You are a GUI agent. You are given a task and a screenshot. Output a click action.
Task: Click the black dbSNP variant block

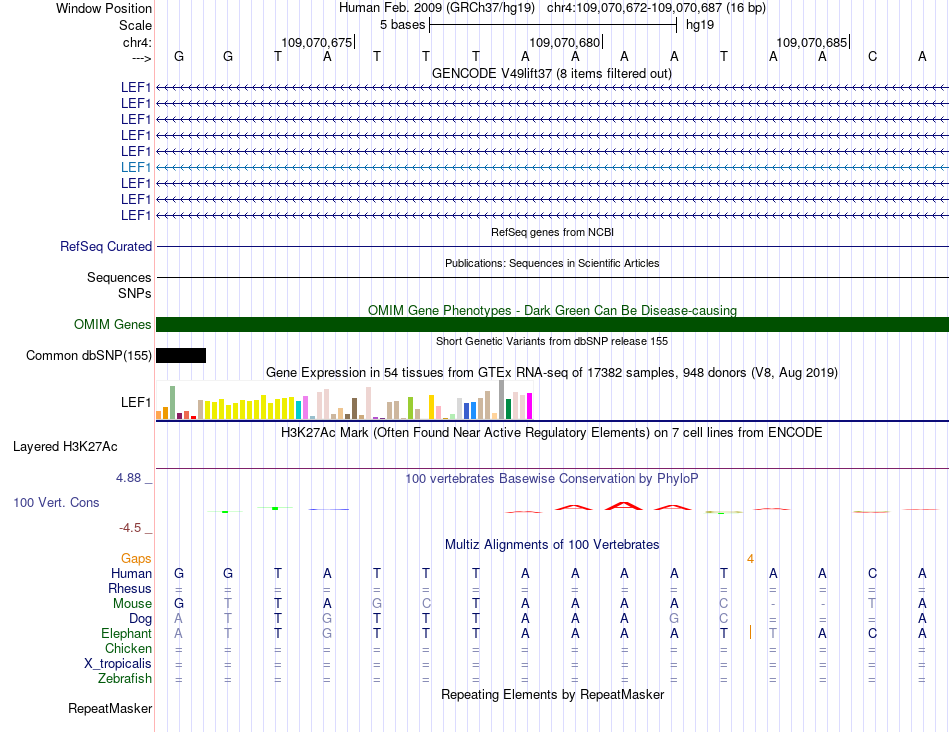(x=181, y=356)
